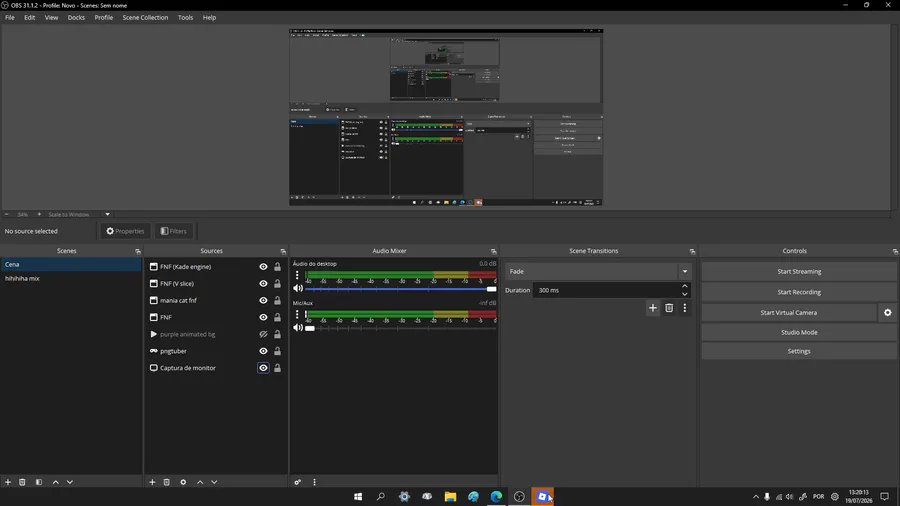Move source up arrow in Sources toolbar
900x506 pixels.
tap(200, 482)
